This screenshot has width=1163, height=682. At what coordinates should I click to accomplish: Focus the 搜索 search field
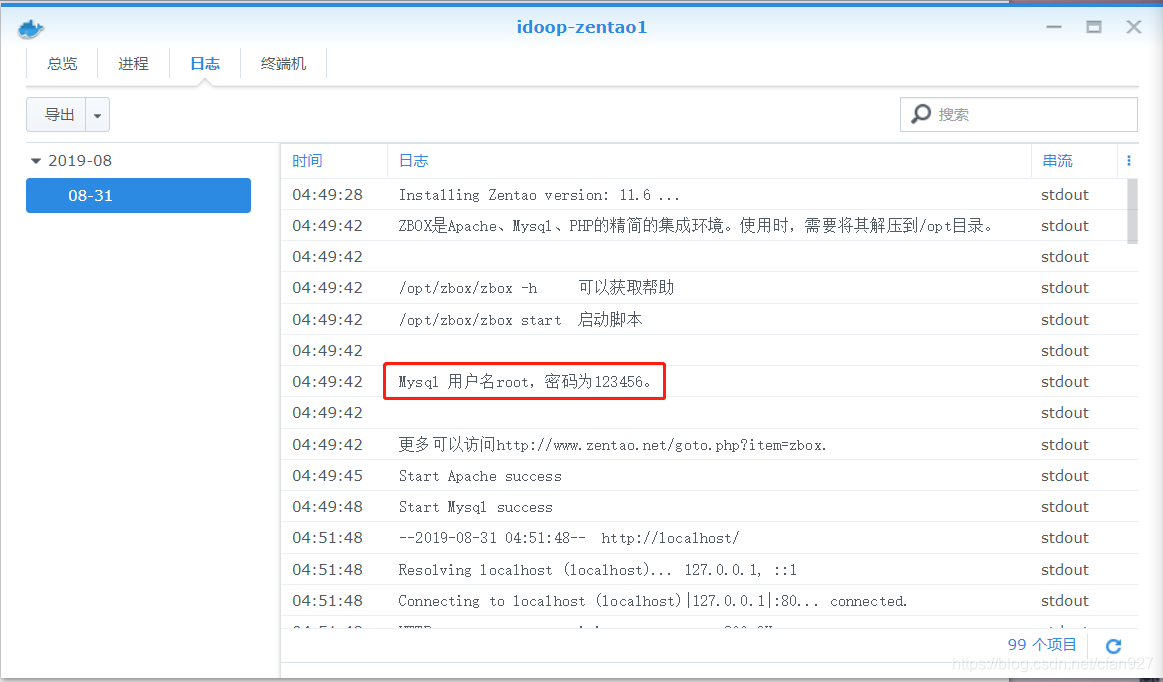click(x=1018, y=114)
